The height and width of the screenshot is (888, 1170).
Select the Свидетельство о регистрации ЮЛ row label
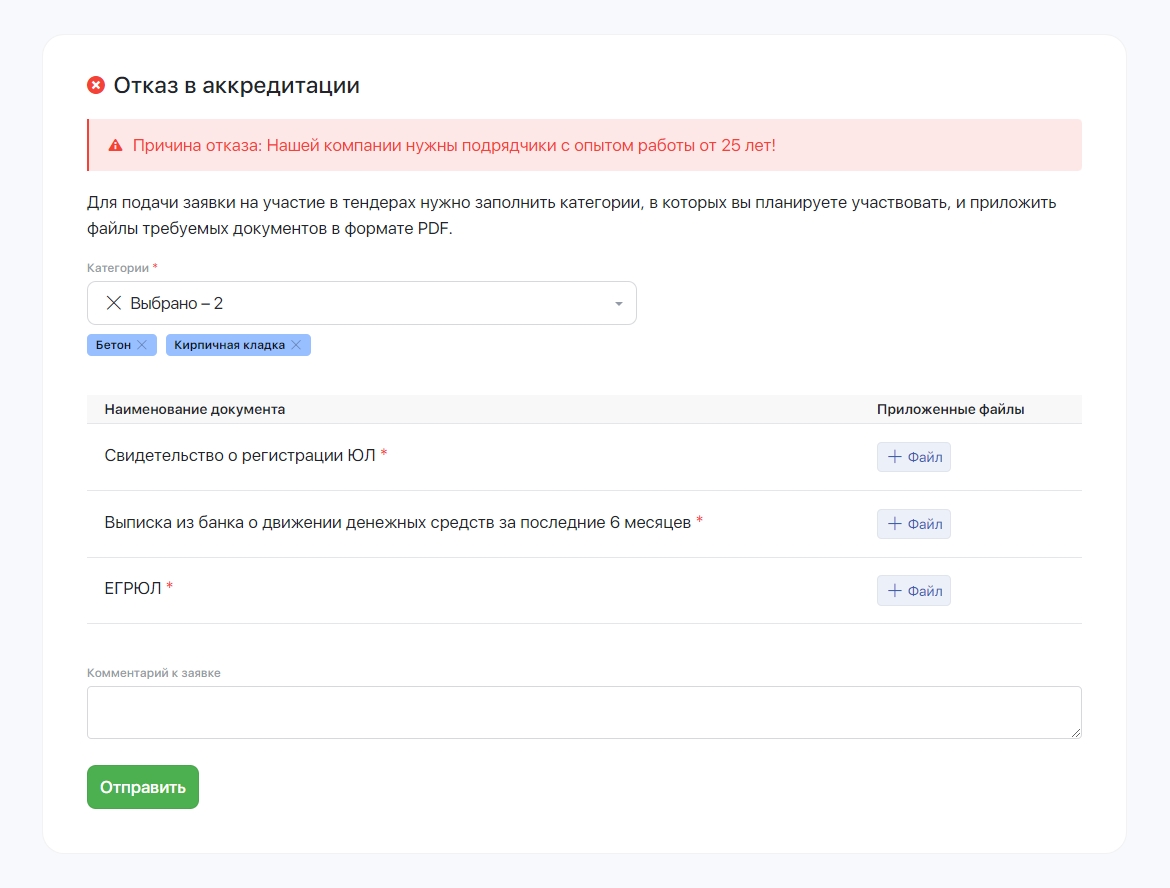(240, 455)
